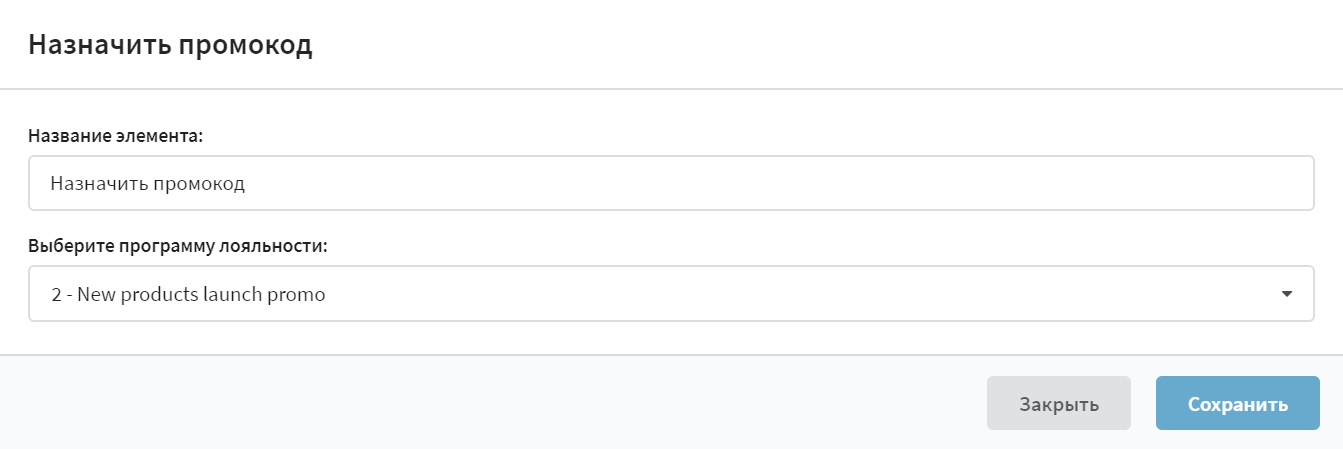Viewport: 1343px width, 449px height.
Task: Open the loyalty program combo box
Action: 671,294
